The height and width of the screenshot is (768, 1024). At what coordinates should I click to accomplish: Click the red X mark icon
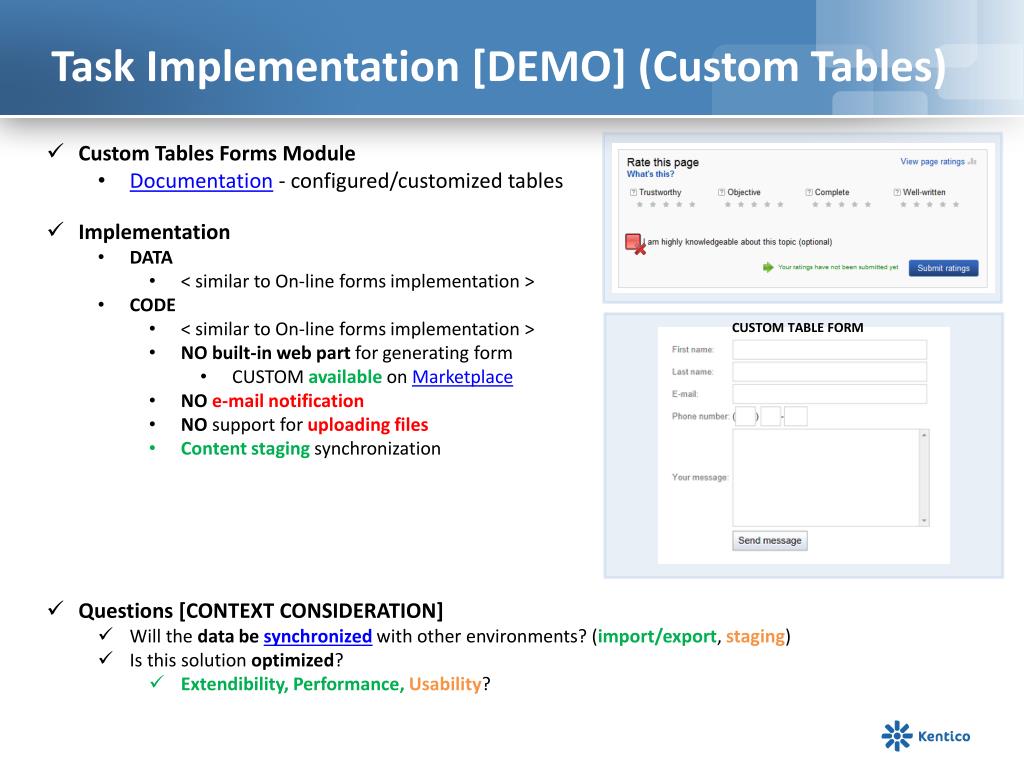[x=641, y=249]
